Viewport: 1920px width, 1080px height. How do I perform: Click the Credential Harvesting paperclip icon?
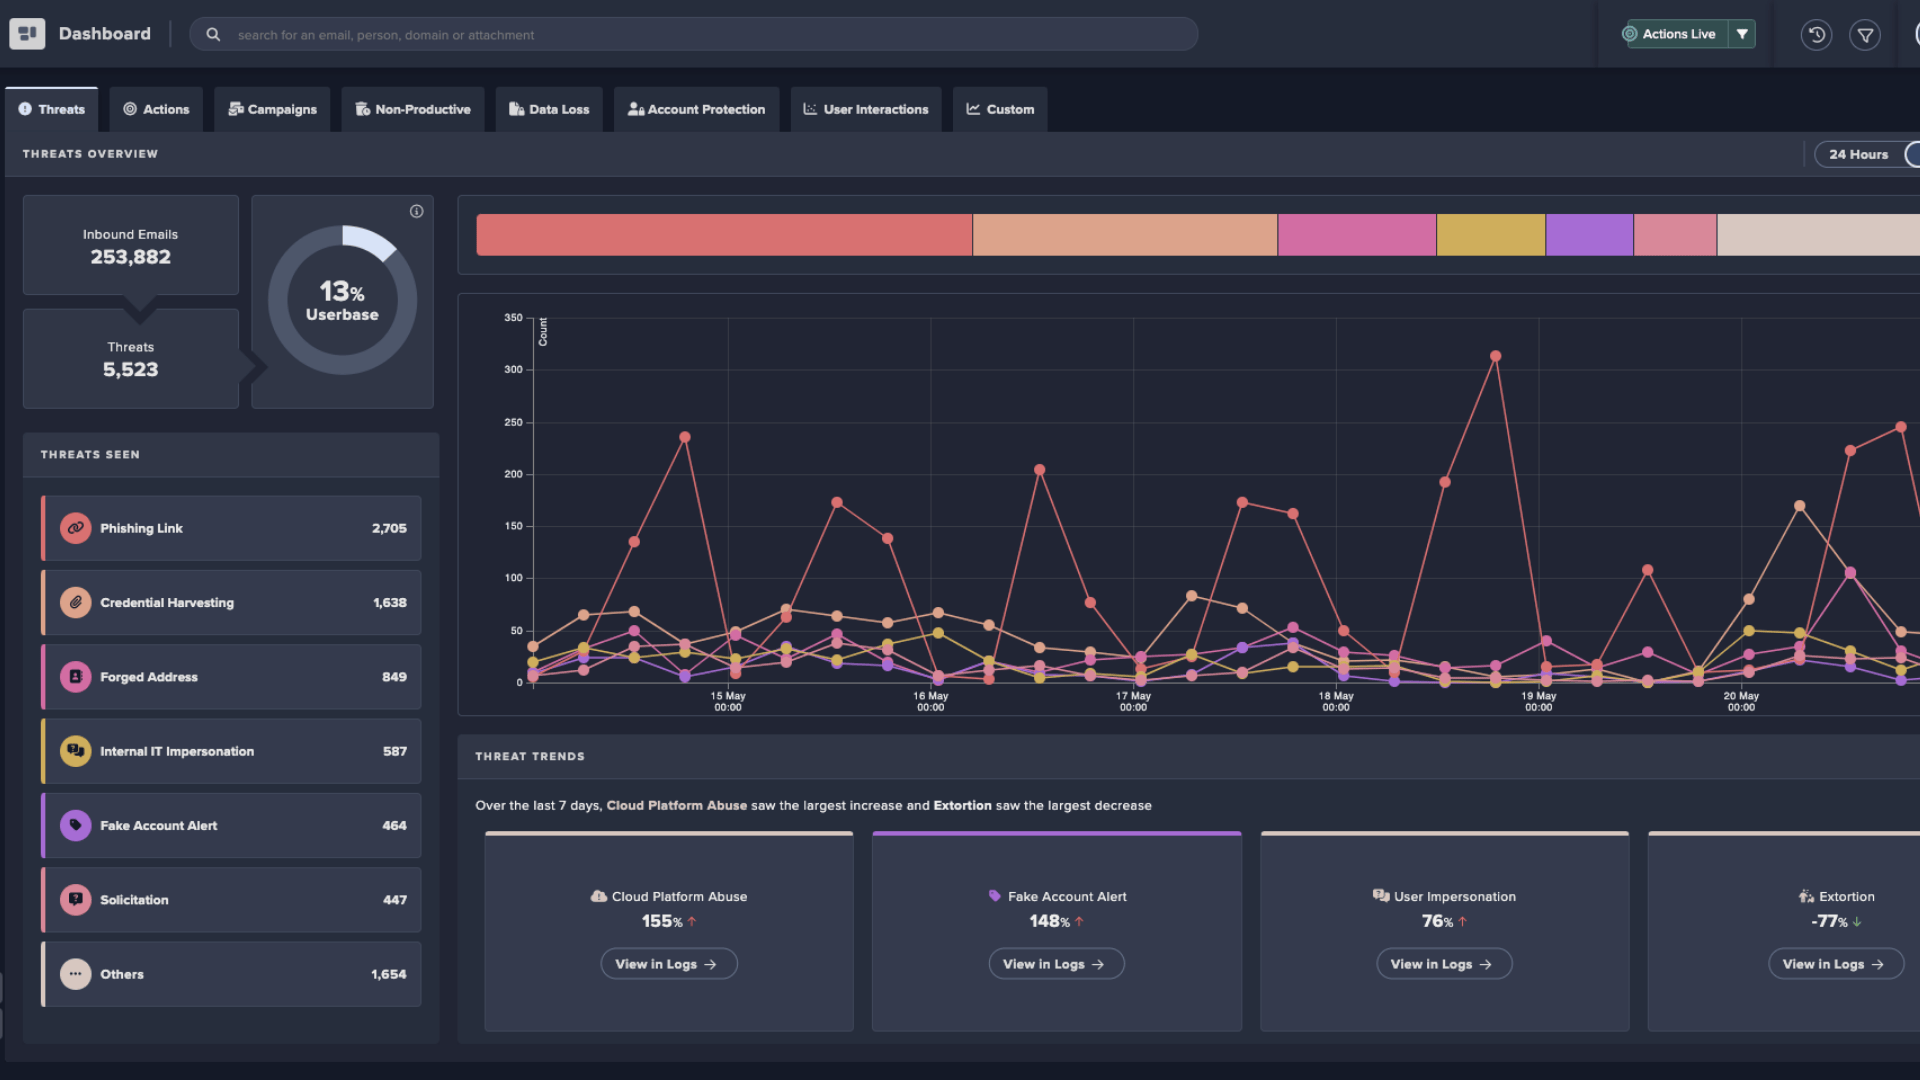[x=75, y=603]
